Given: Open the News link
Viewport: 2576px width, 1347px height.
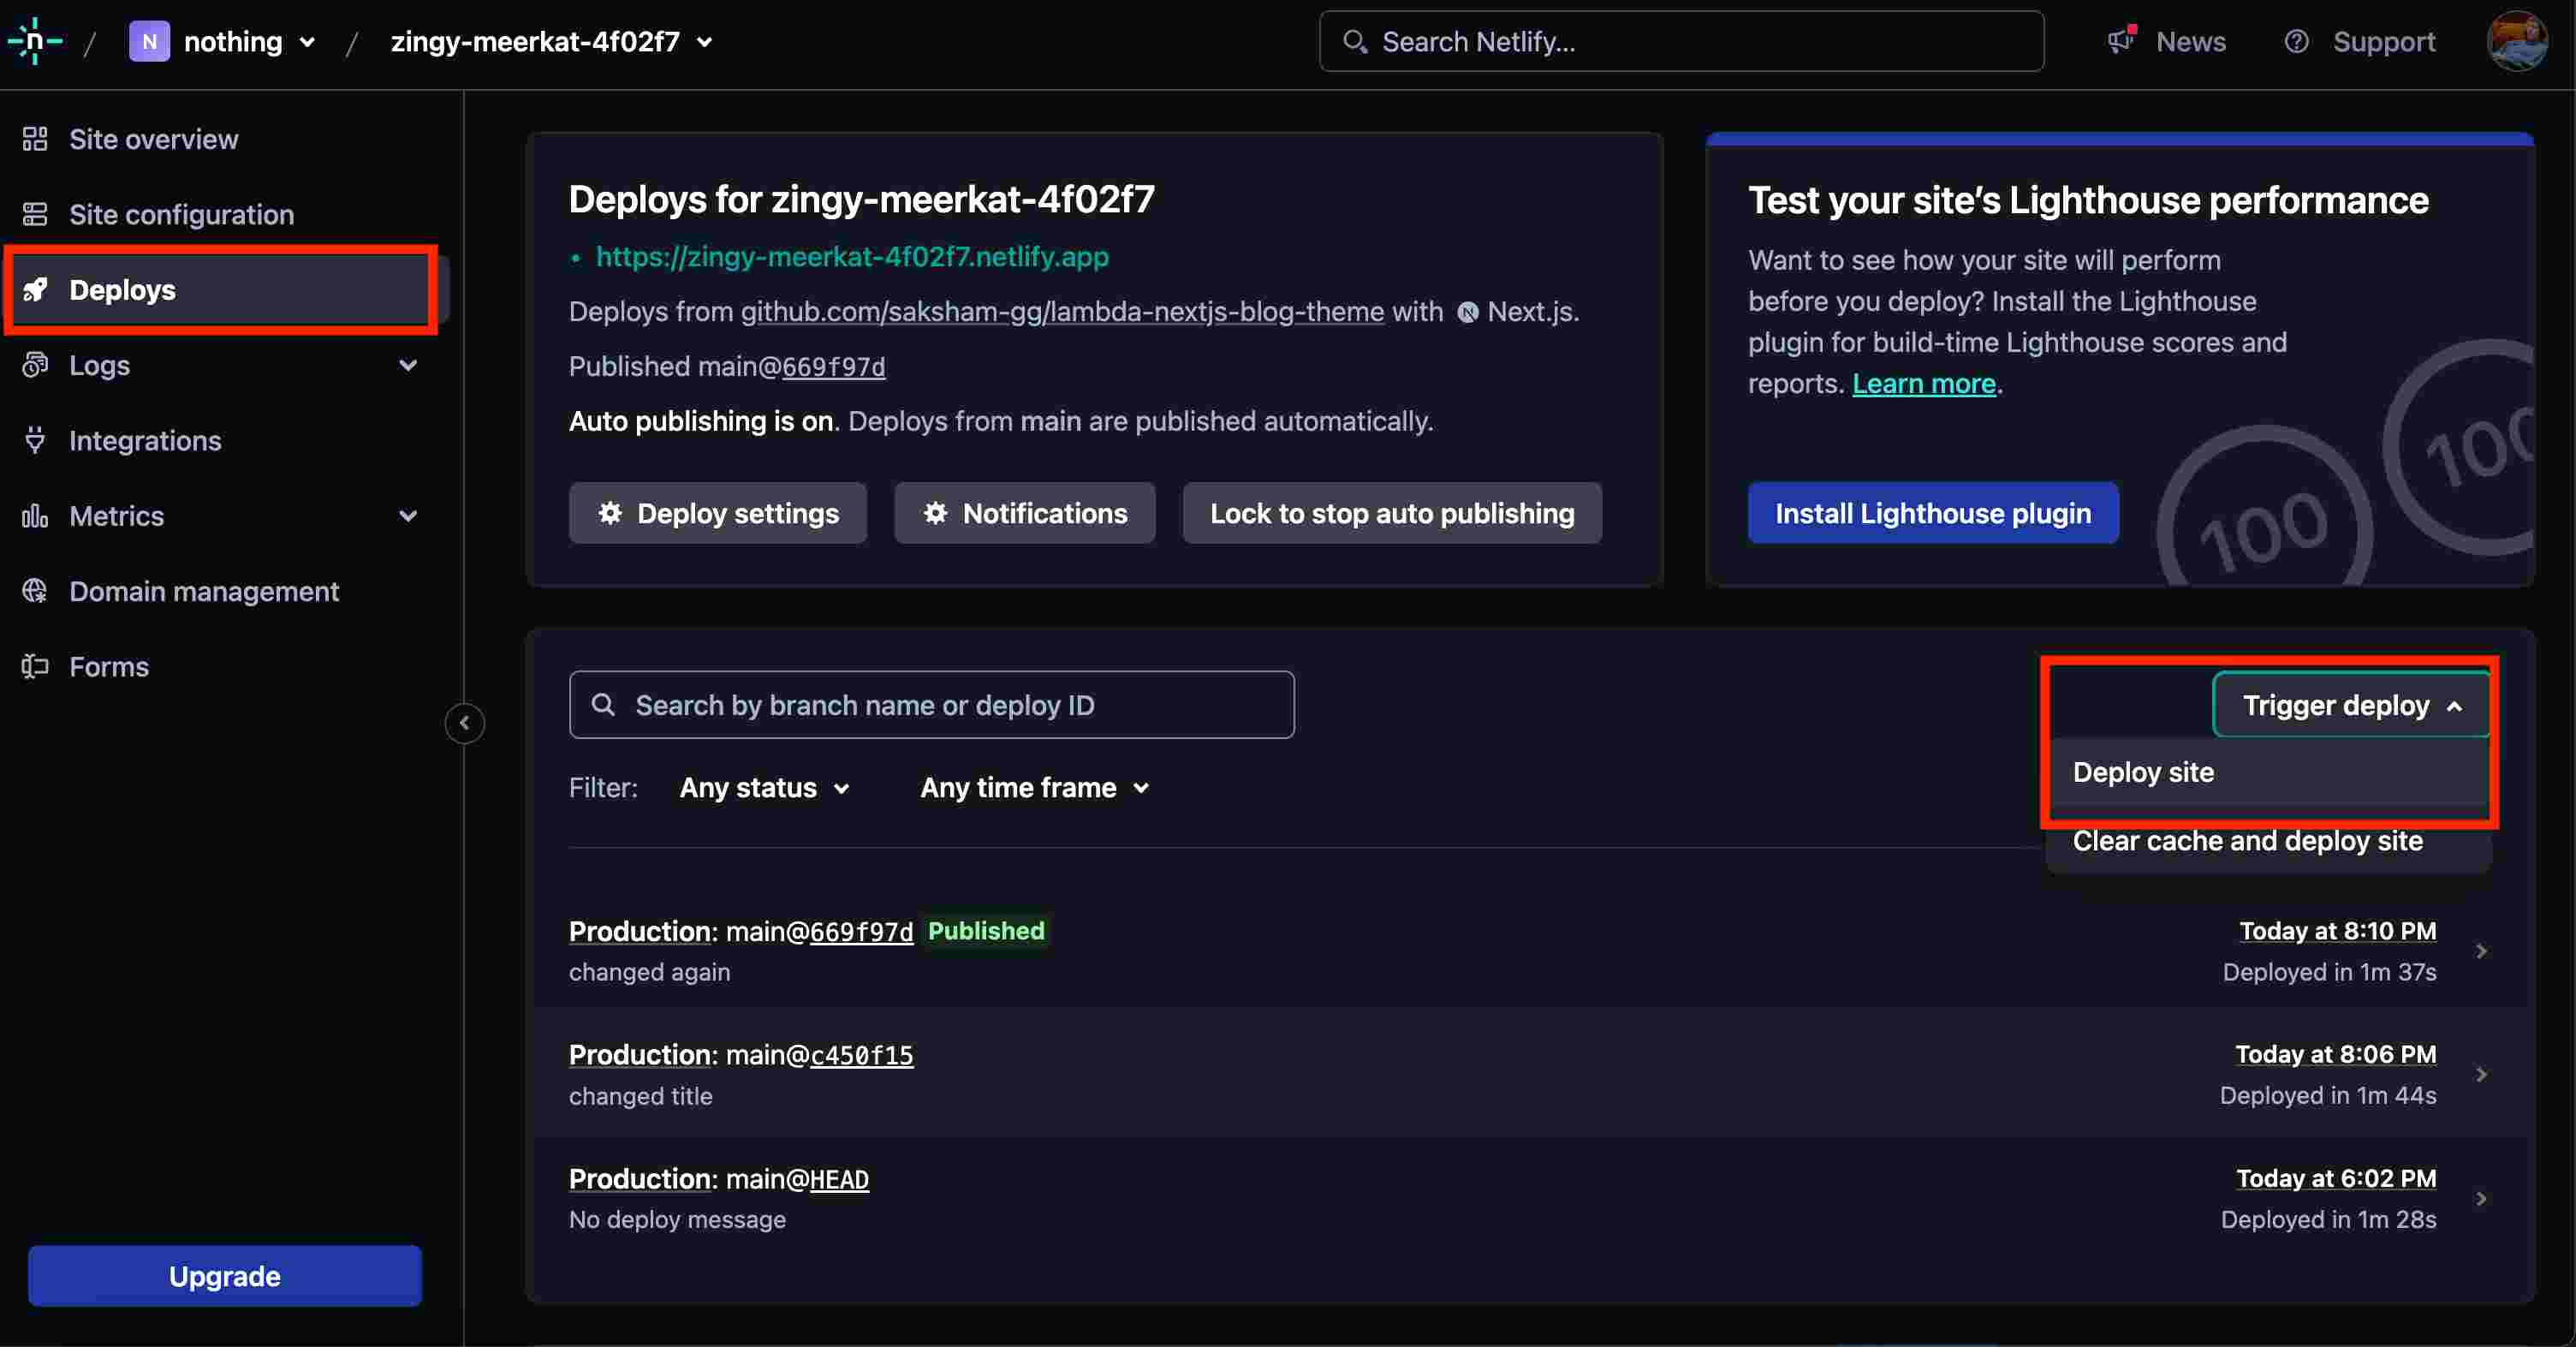Looking at the screenshot, I should click(2190, 41).
